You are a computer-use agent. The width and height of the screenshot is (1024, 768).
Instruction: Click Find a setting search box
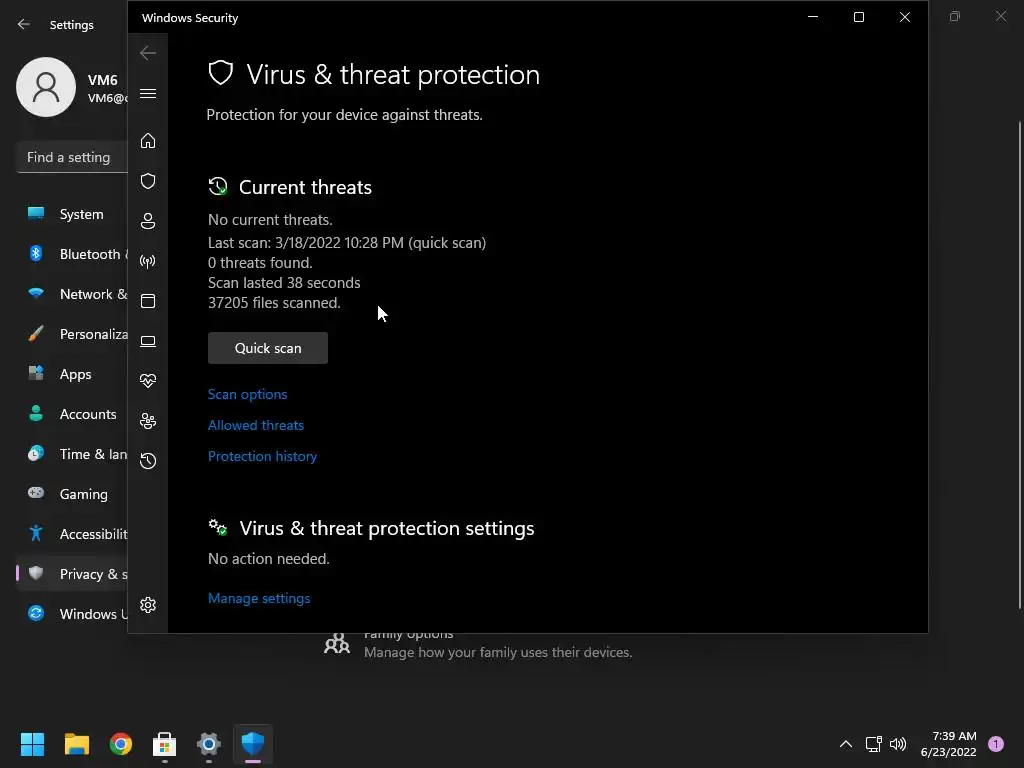click(x=72, y=157)
